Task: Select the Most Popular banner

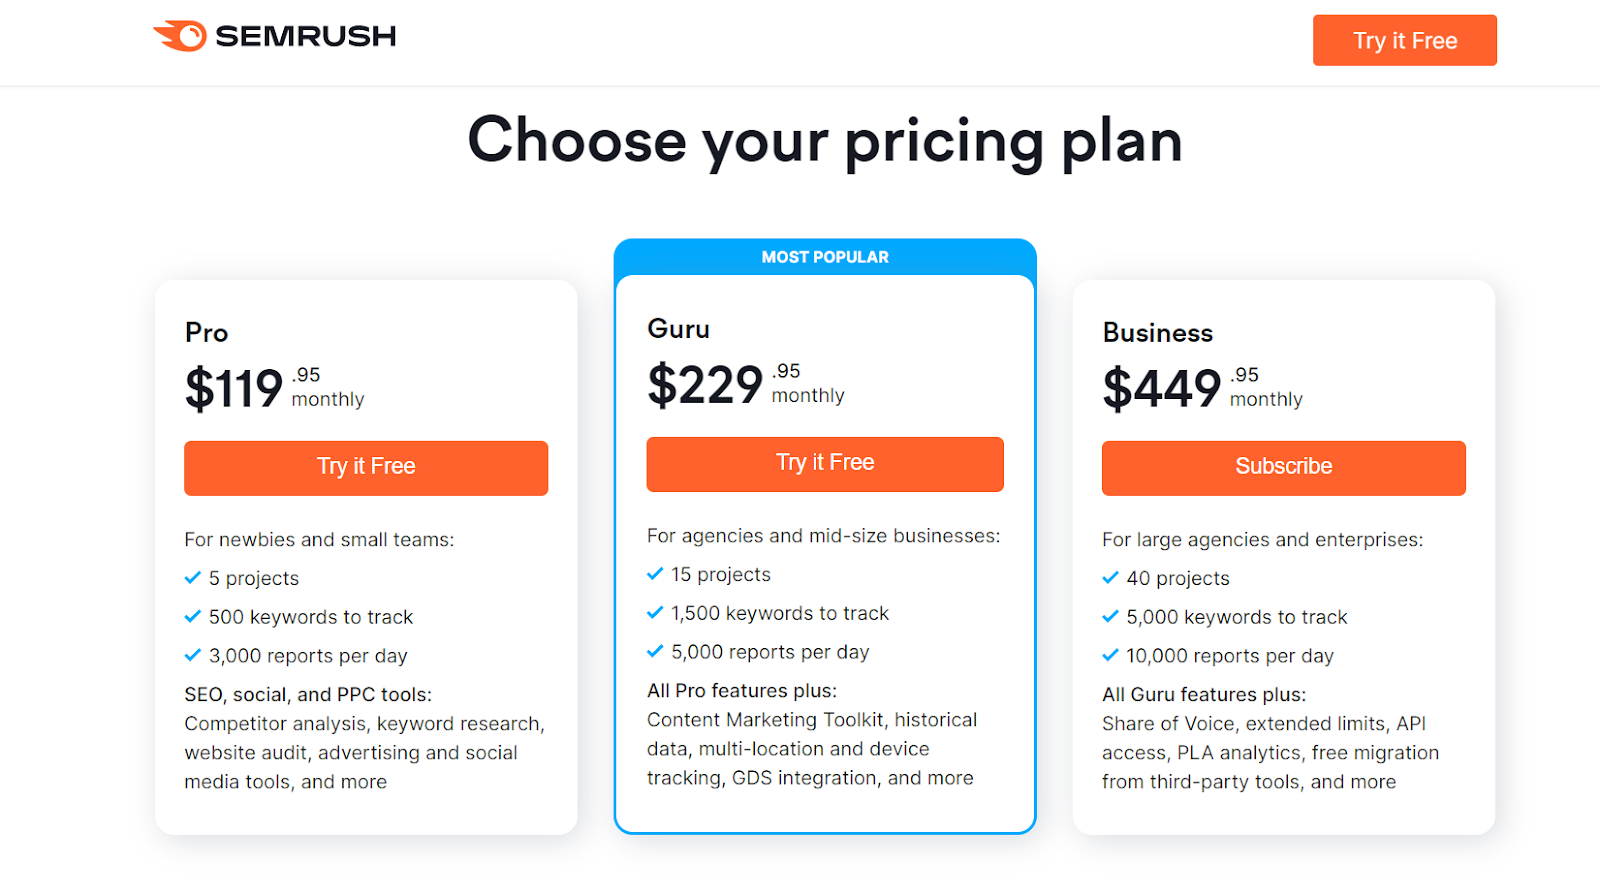Action: [x=825, y=257]
